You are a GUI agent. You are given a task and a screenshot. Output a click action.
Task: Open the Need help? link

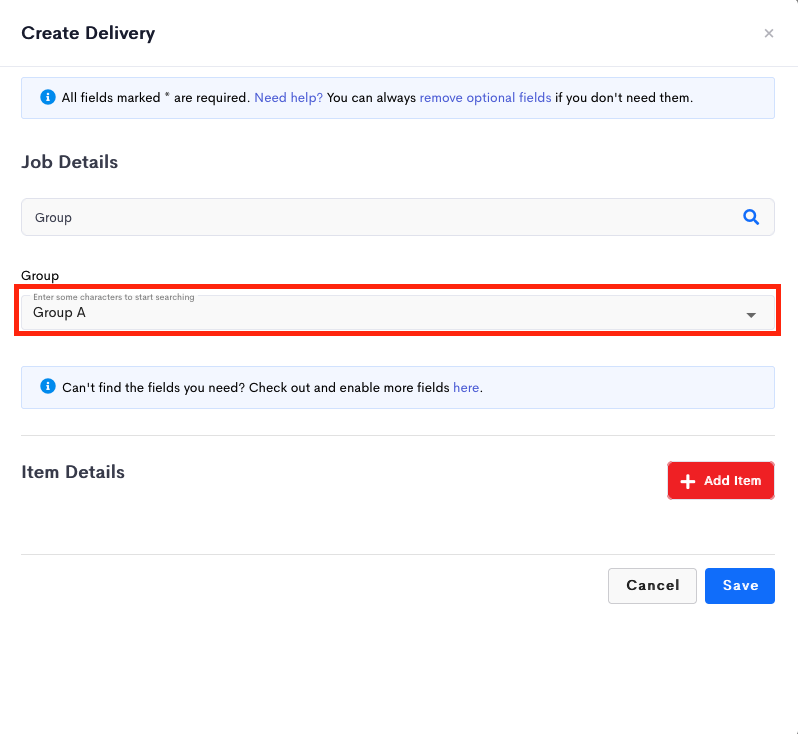pos(289,98)
